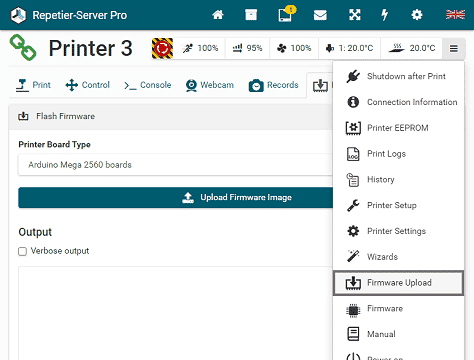Switch to the Print tab
Image resolution: width=474 pixels, height=360 pixels.
[33, 85]
